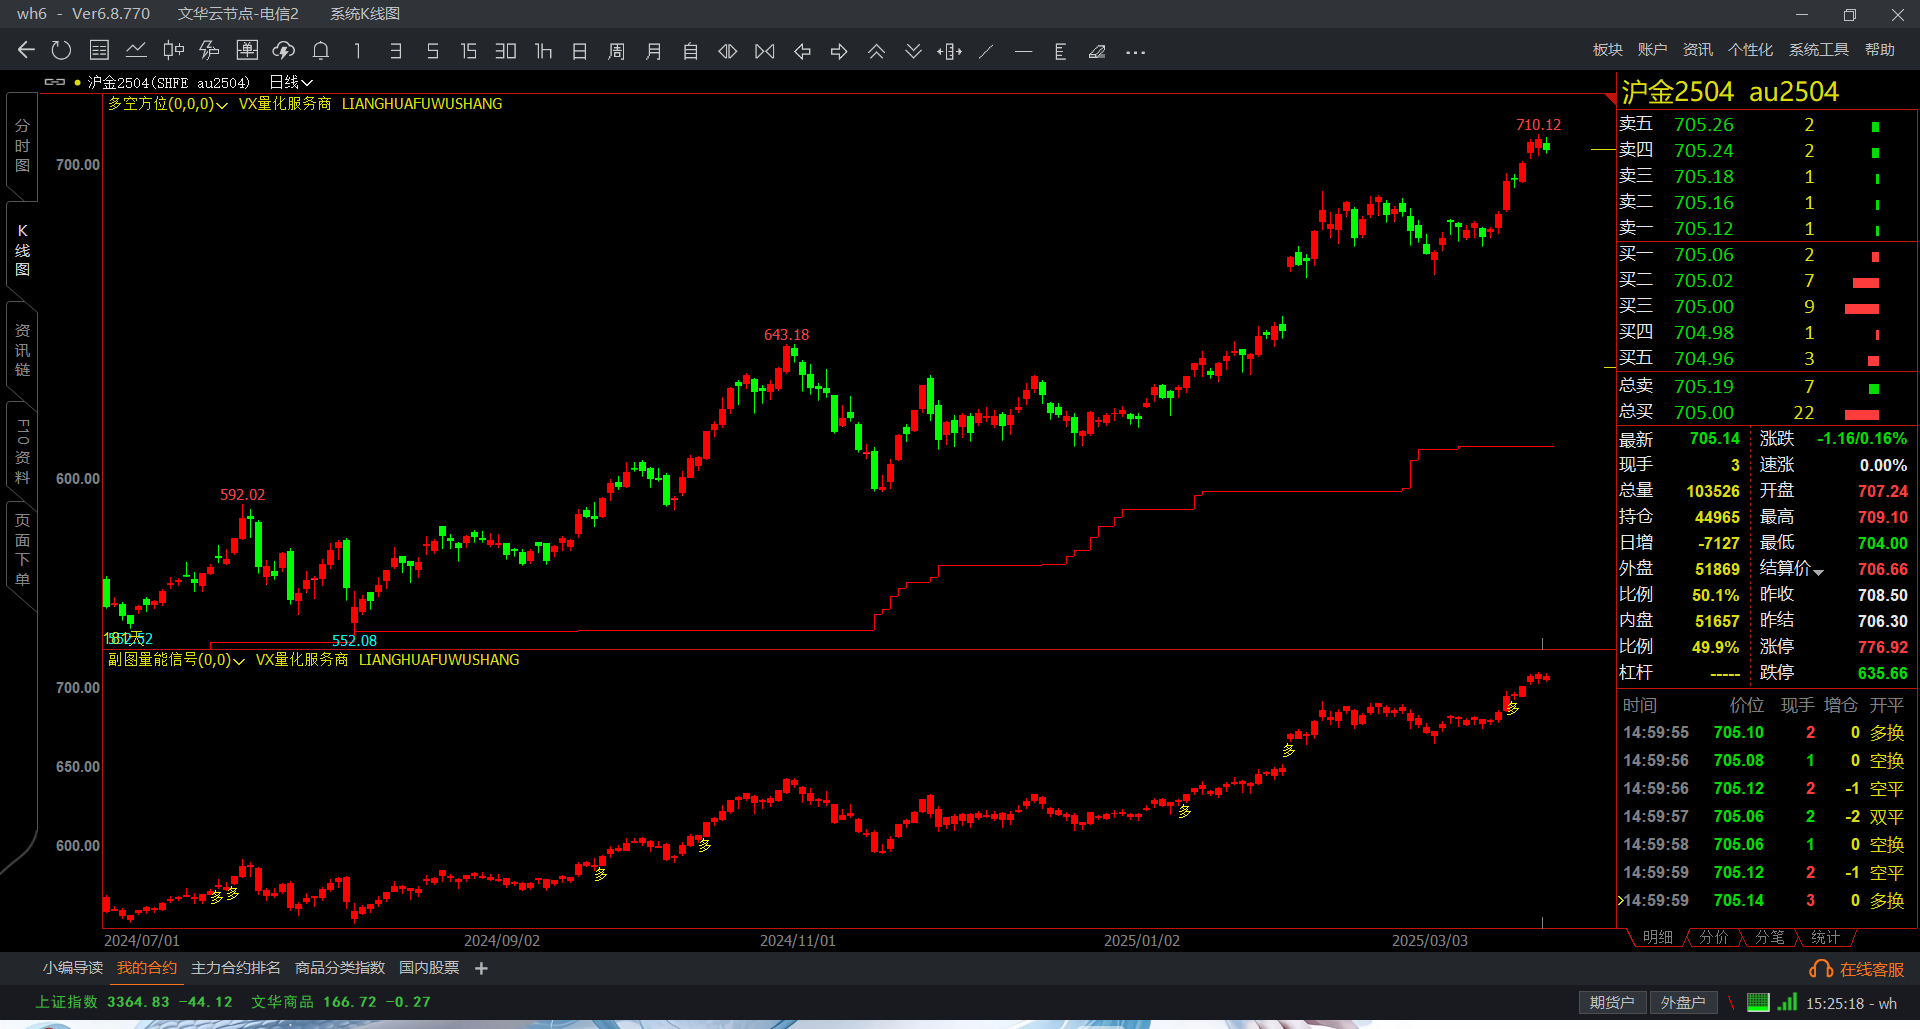Switch to the 主力合约排名 tab
Screen dimensions: 1920x1029
(x=236, y=968)
